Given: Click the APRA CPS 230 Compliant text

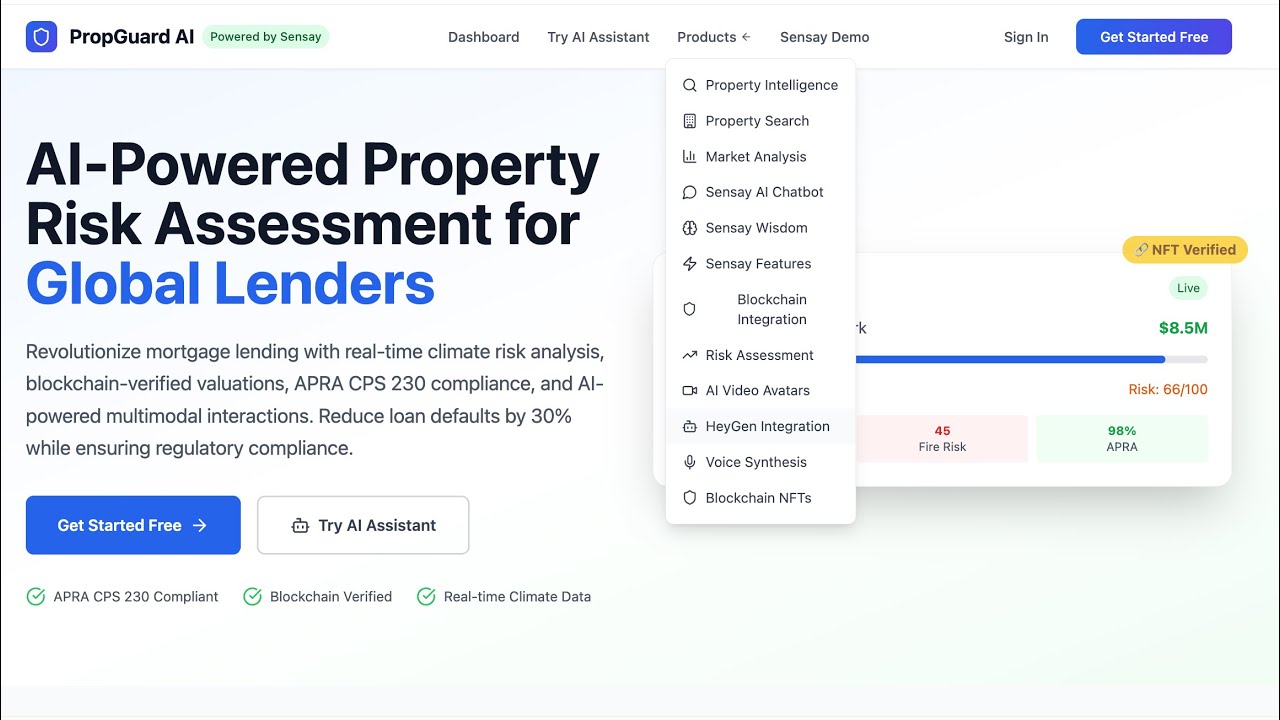Looking at the screenshot, I should [x=136, y=597].
